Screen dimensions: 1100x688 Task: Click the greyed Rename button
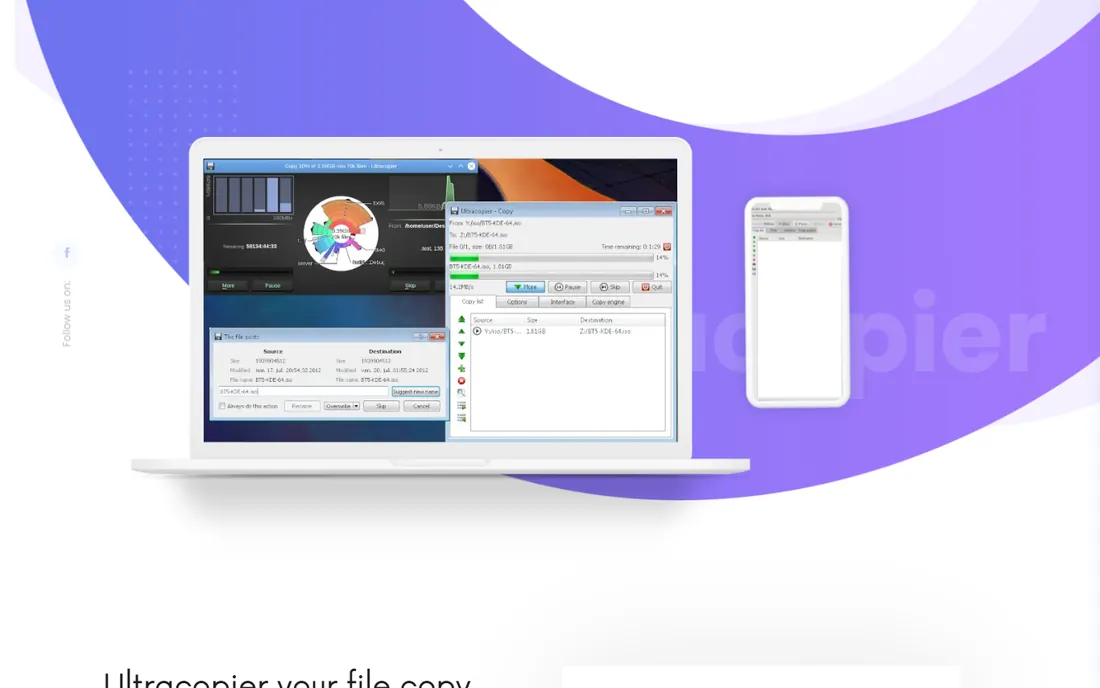[x=302, y=406]
